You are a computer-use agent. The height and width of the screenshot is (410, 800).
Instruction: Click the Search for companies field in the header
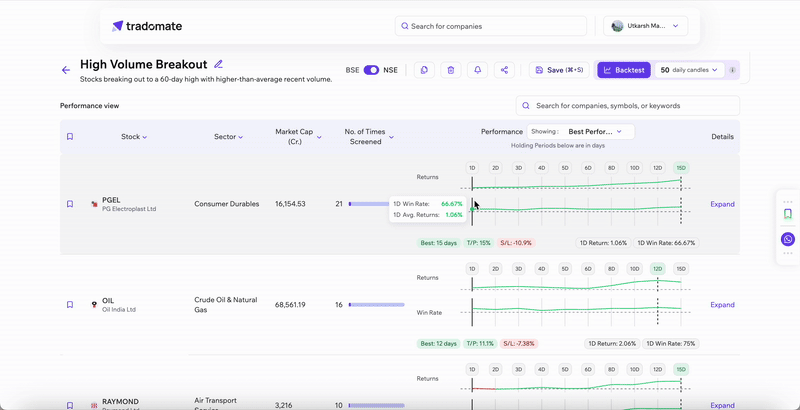tap(491, 26)
